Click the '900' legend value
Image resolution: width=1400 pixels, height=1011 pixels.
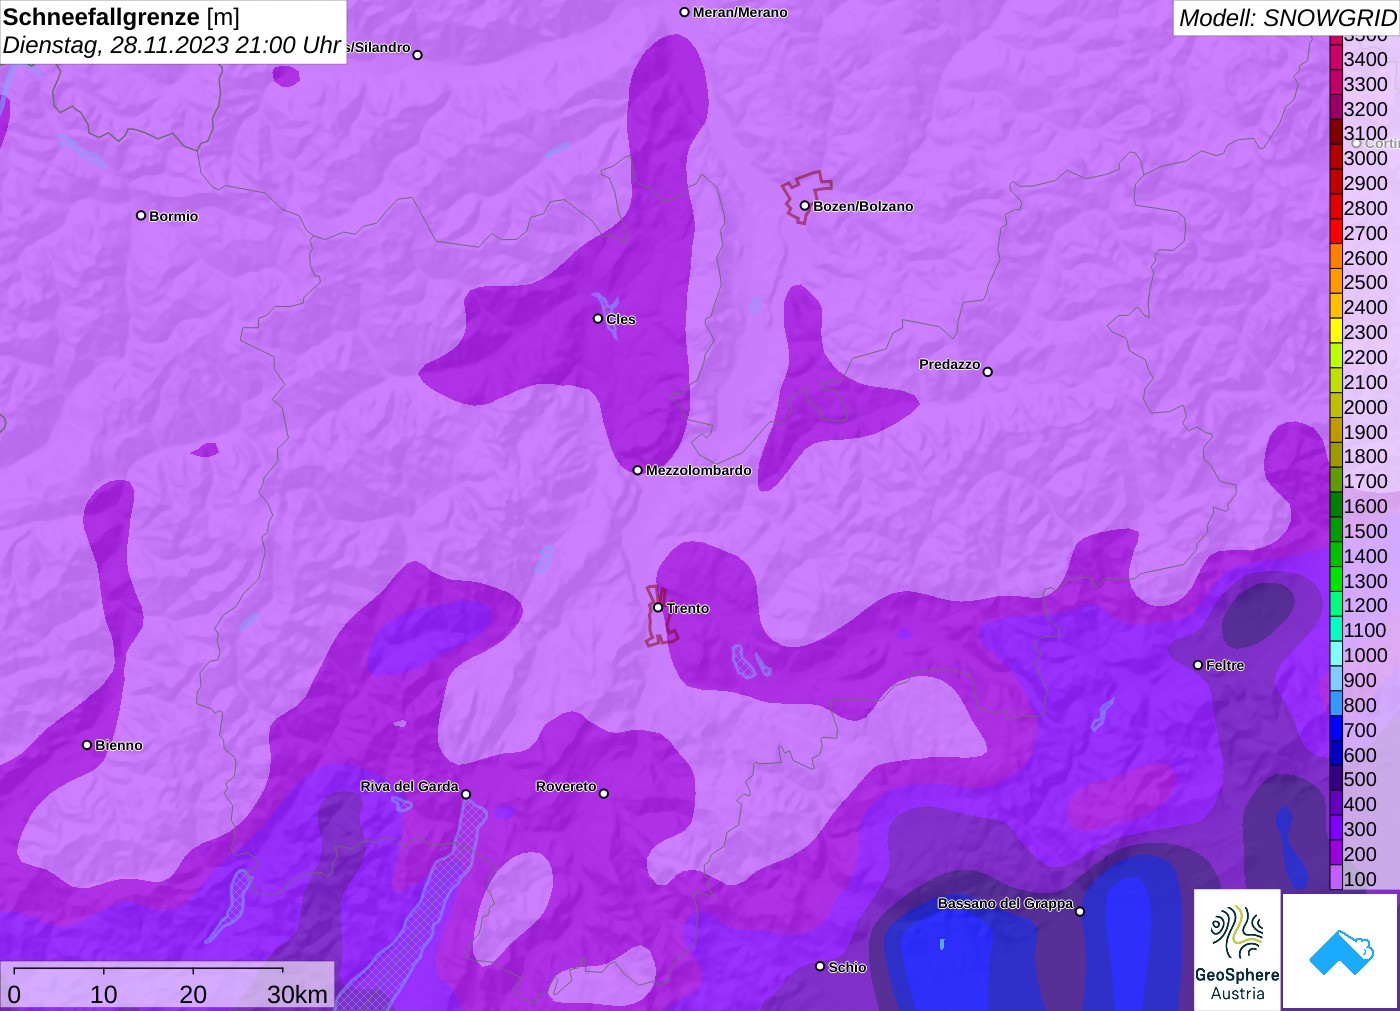point(1360,680)
